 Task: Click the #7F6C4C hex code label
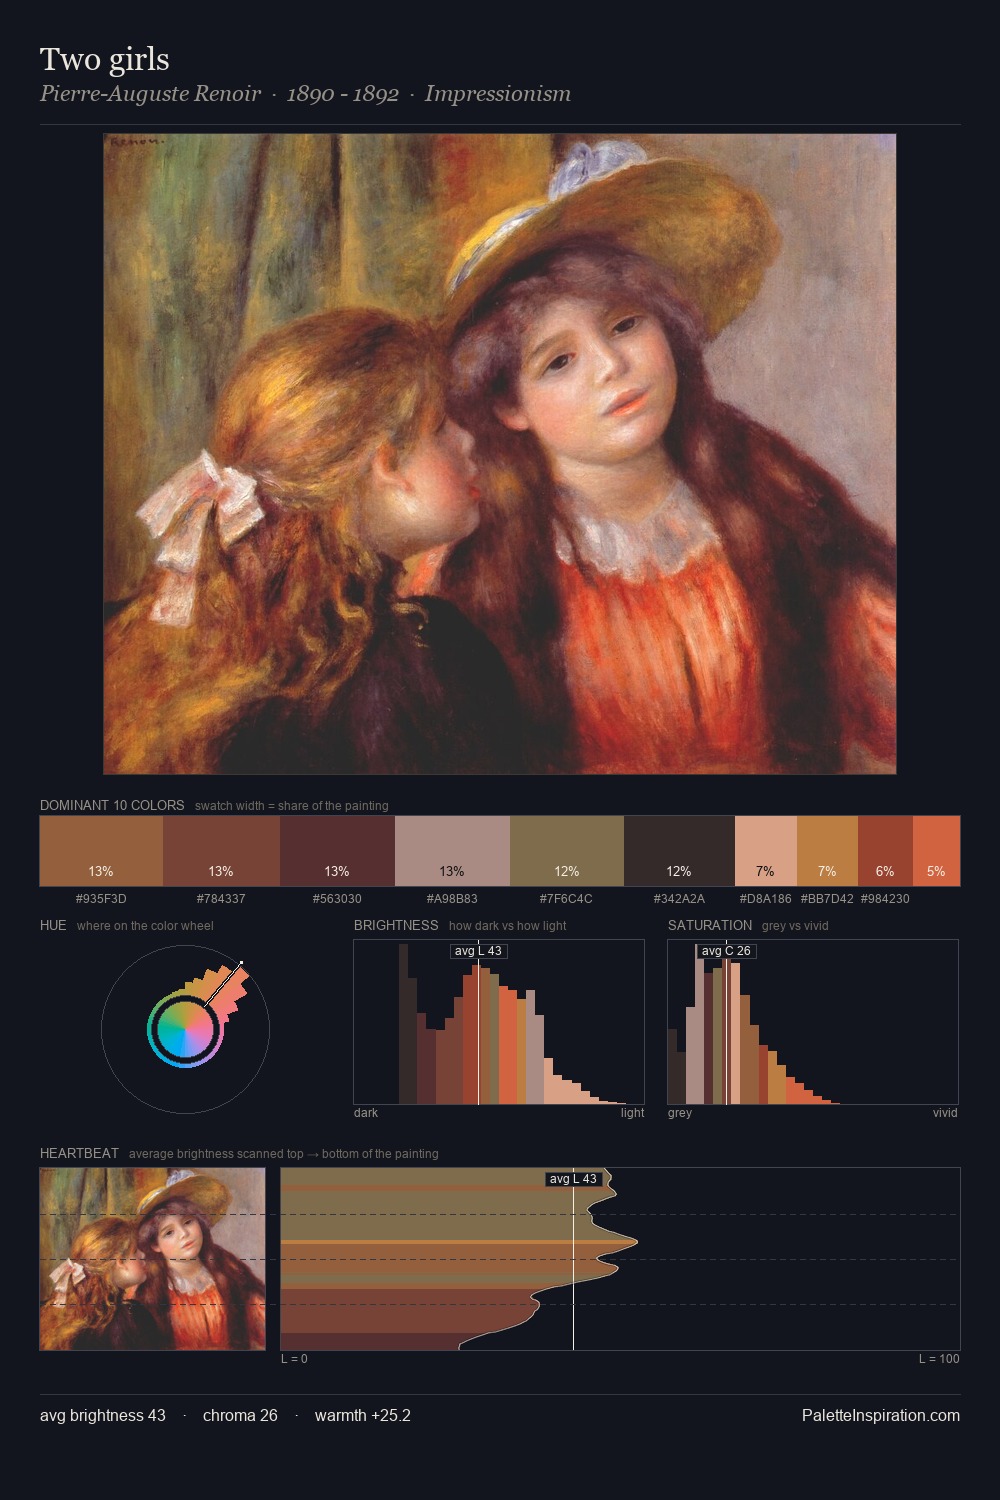tap(567, 898)
